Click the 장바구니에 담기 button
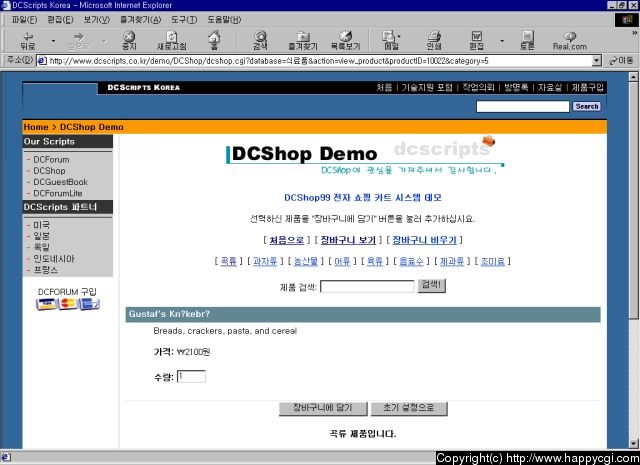640x465 pixels. 323,408
